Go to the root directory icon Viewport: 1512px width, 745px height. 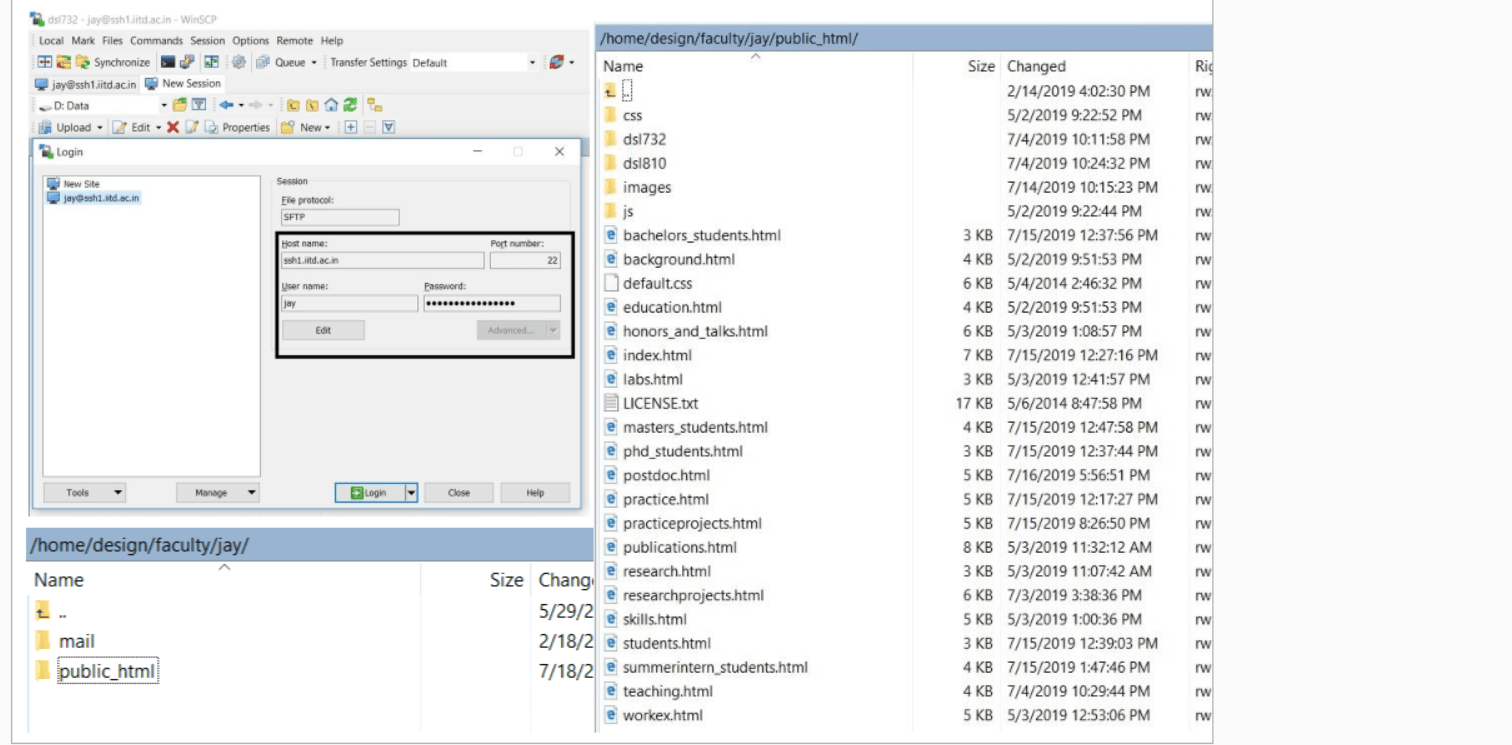pyautogui.click(x=312, y=105)
